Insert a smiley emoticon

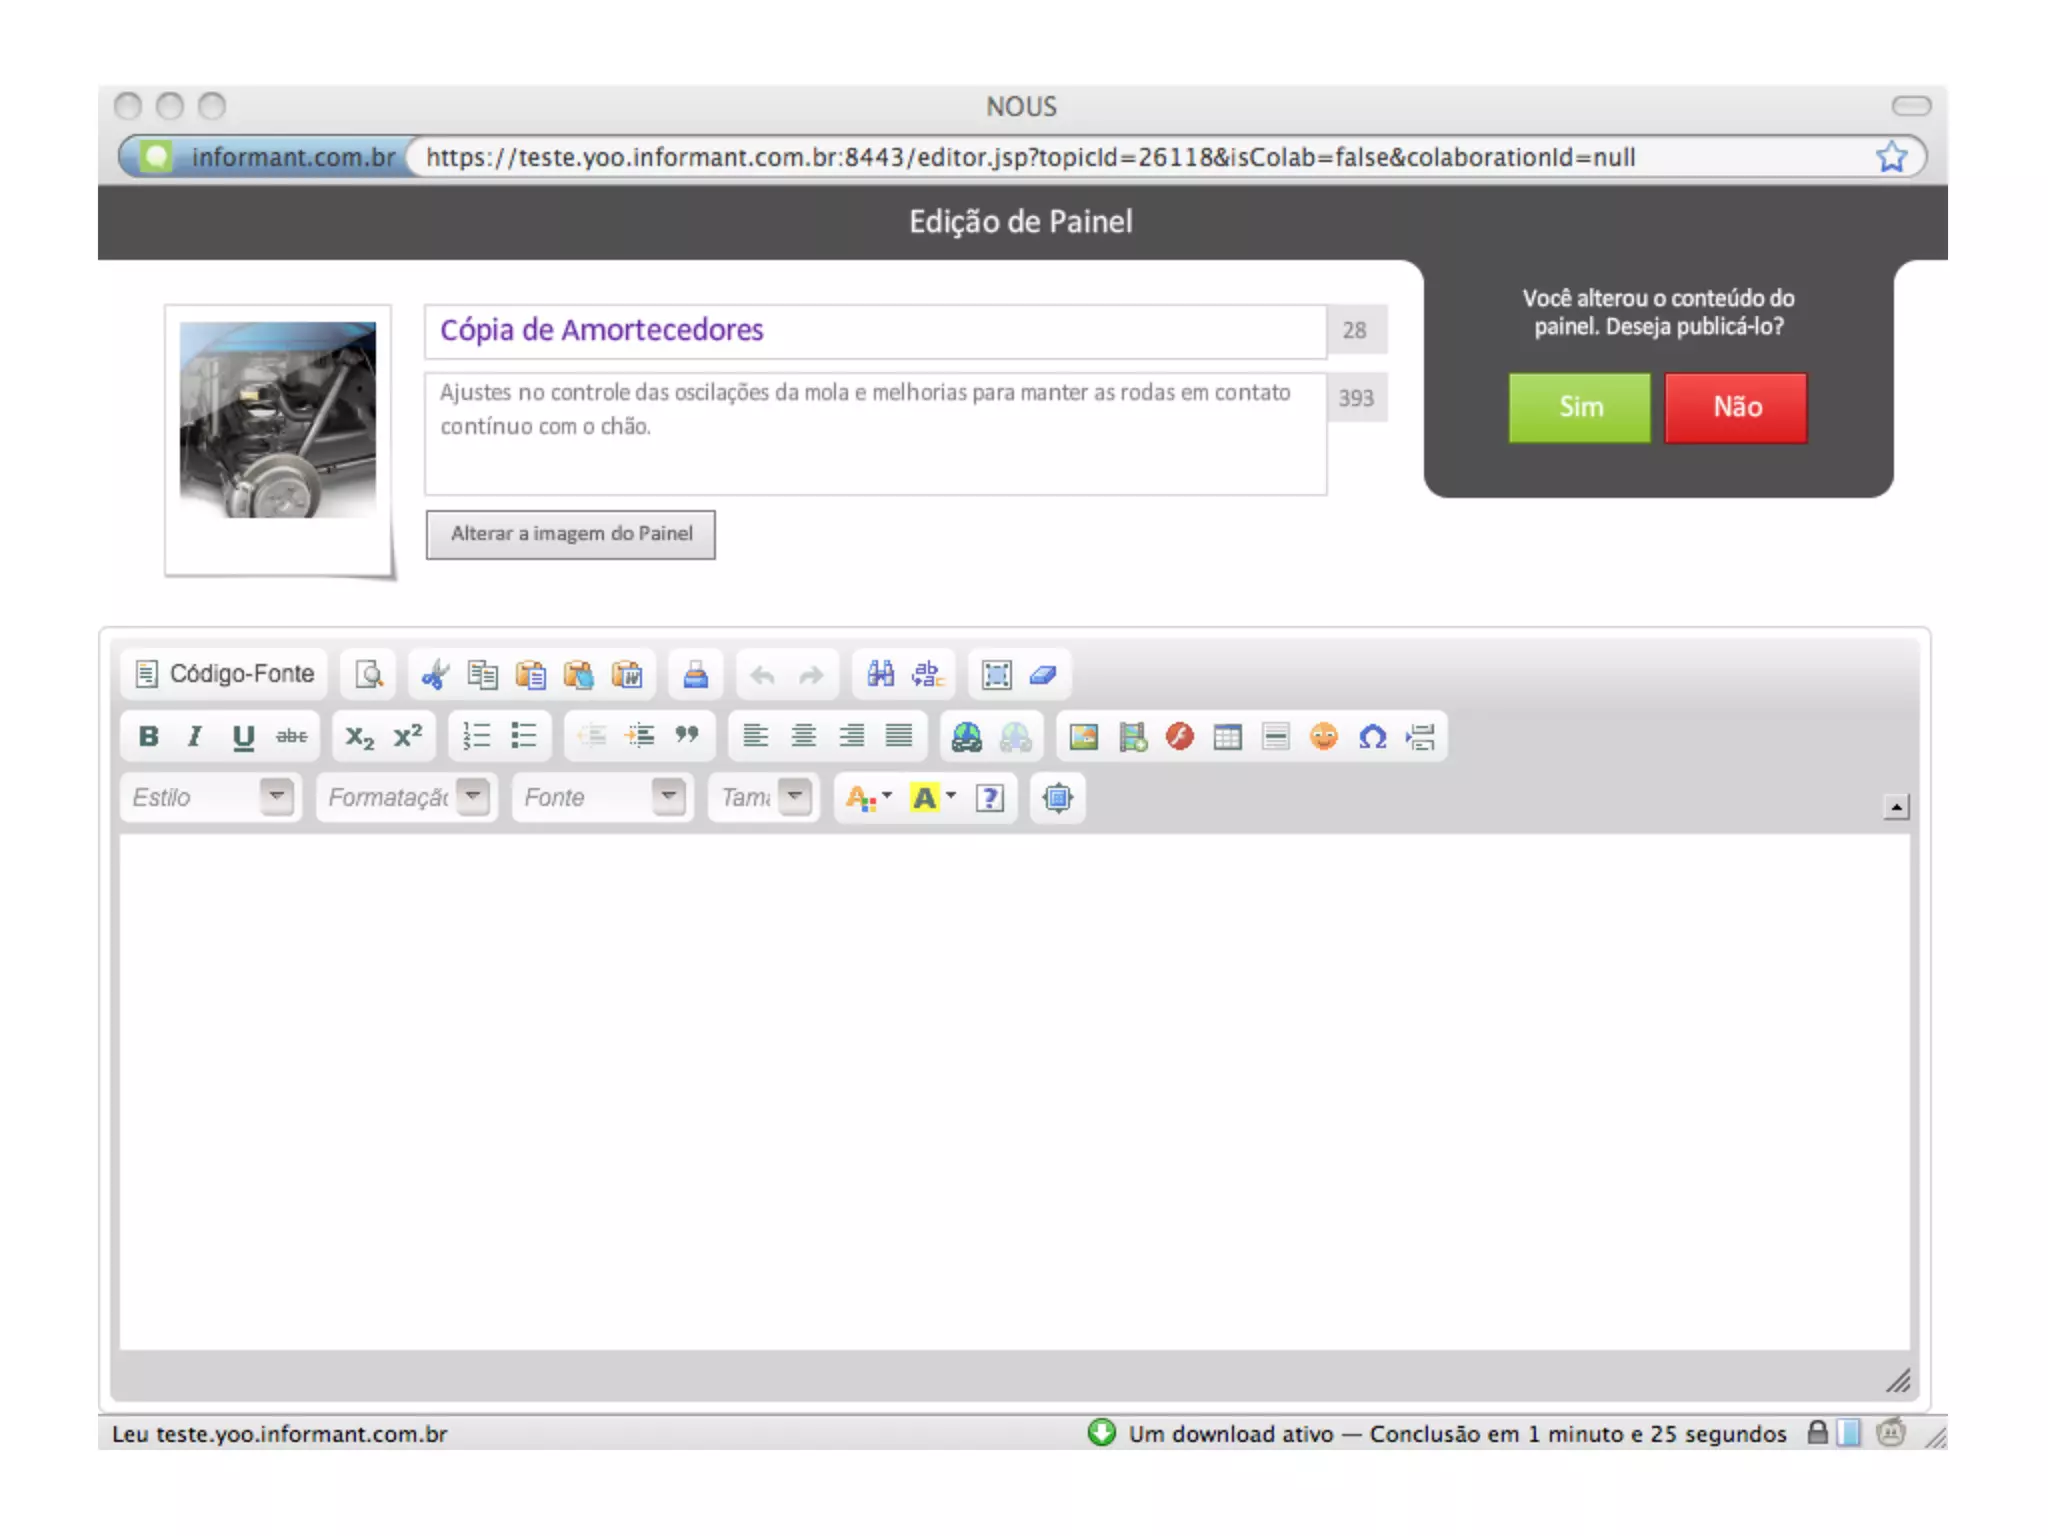click(1324, 737)
